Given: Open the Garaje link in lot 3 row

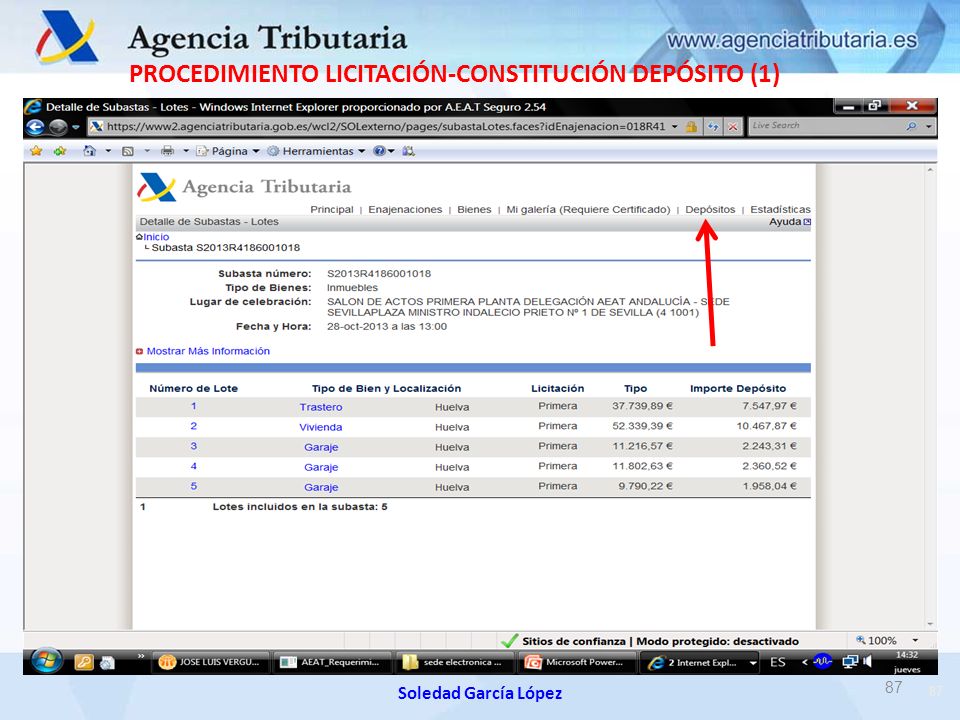Looking at the screenshot, I should click(x=321, y=448).
